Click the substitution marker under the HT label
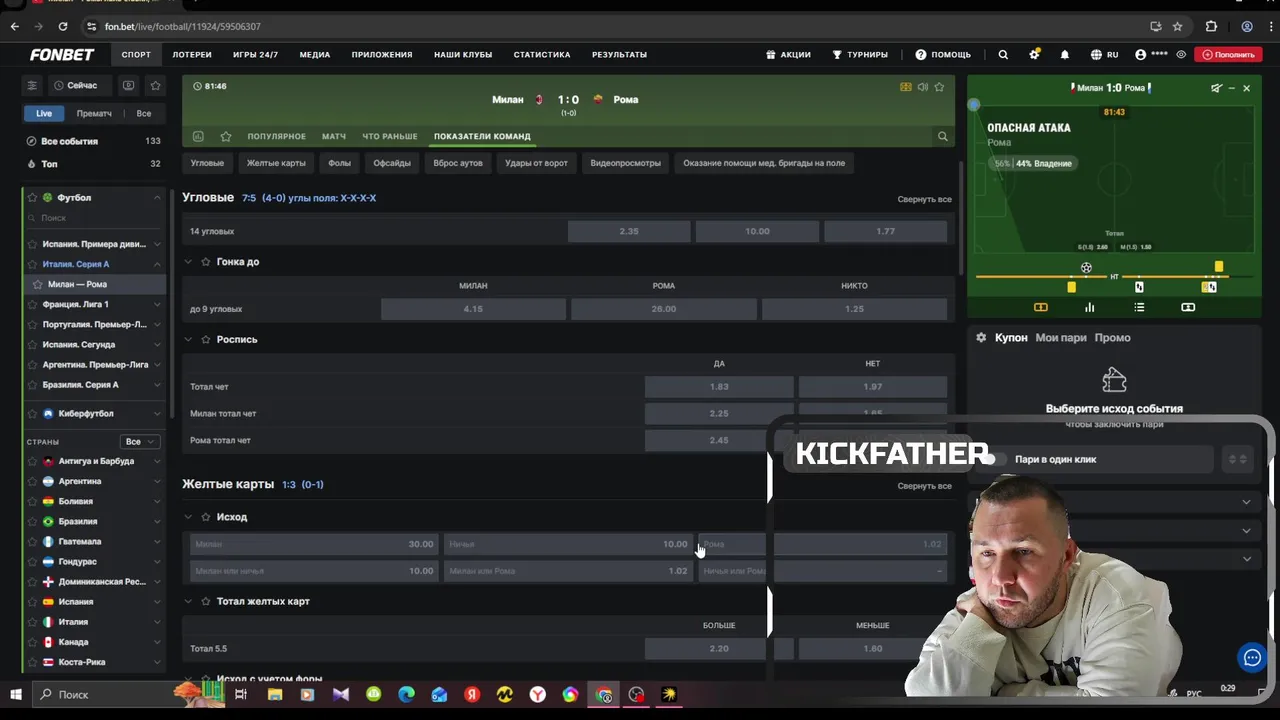The image size is (1280, 720). tap(1139, 287)
